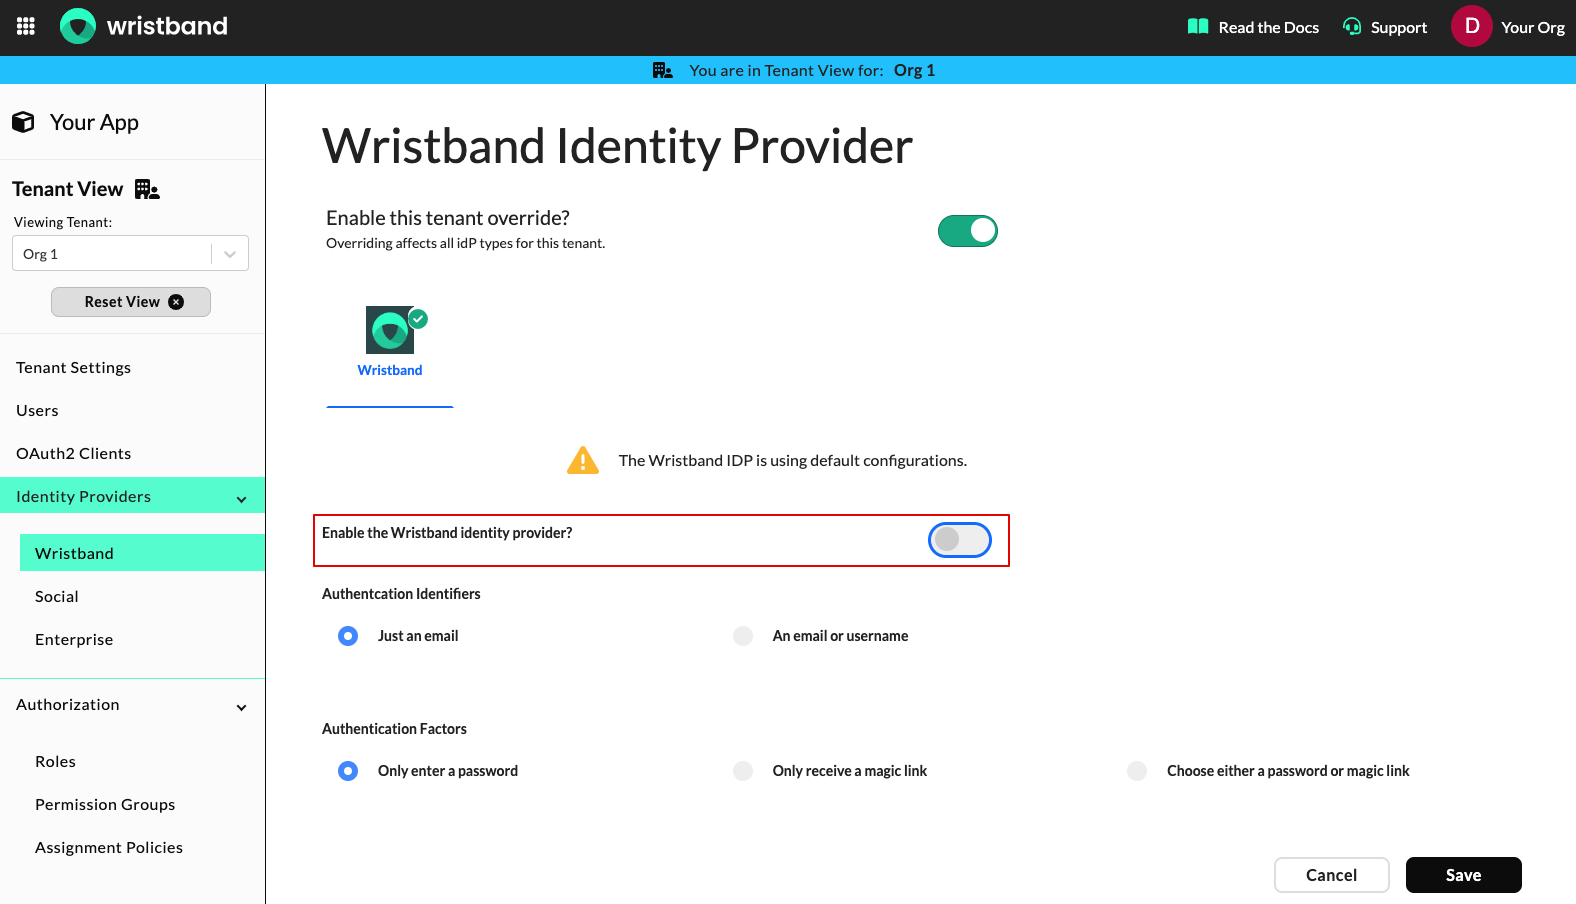Open the Social identity providers page

point(56,597)
